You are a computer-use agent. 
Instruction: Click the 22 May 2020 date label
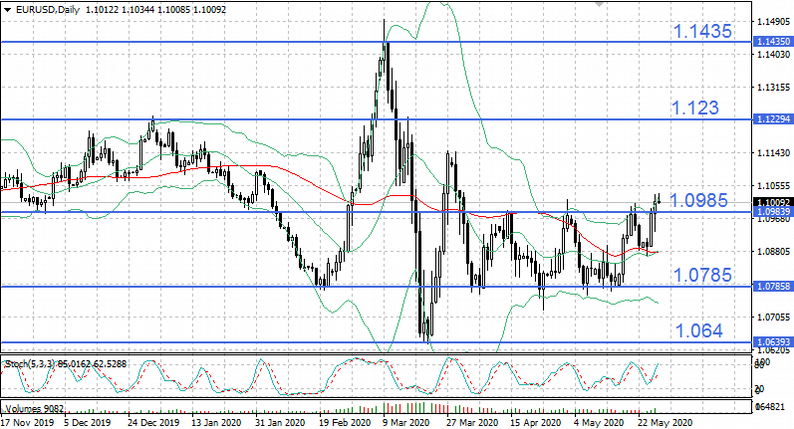[664, 422]
